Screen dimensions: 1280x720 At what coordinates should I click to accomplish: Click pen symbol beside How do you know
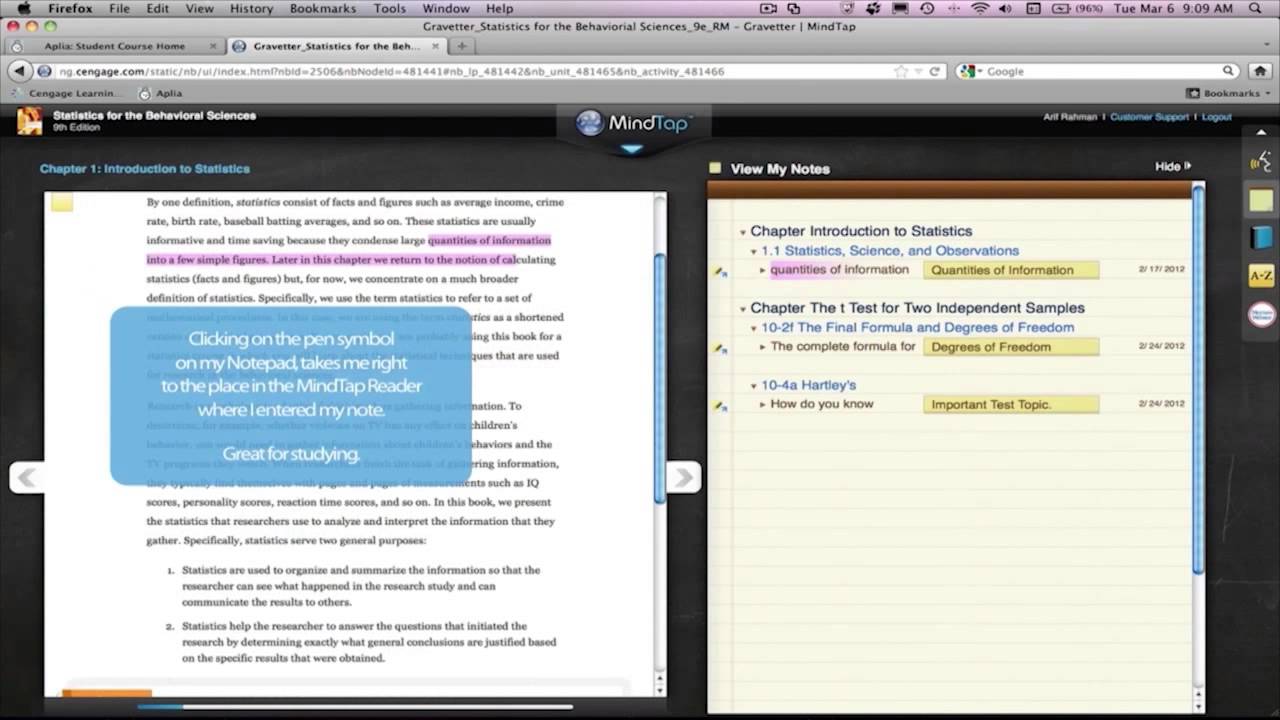720,406
